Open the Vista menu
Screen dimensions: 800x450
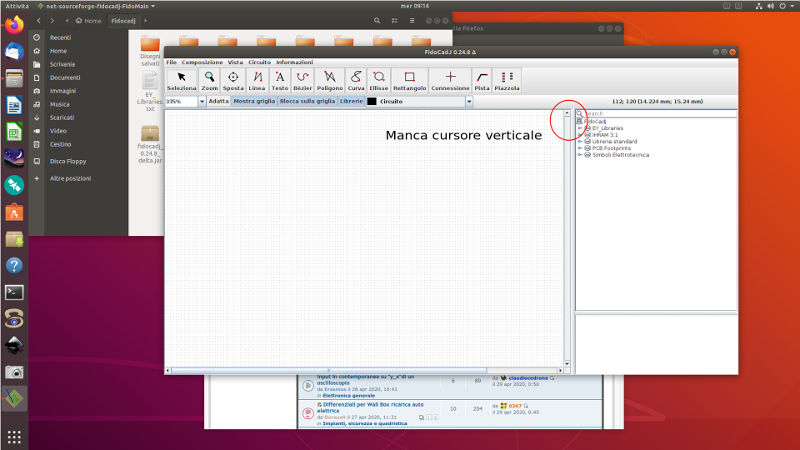[235, 62]
